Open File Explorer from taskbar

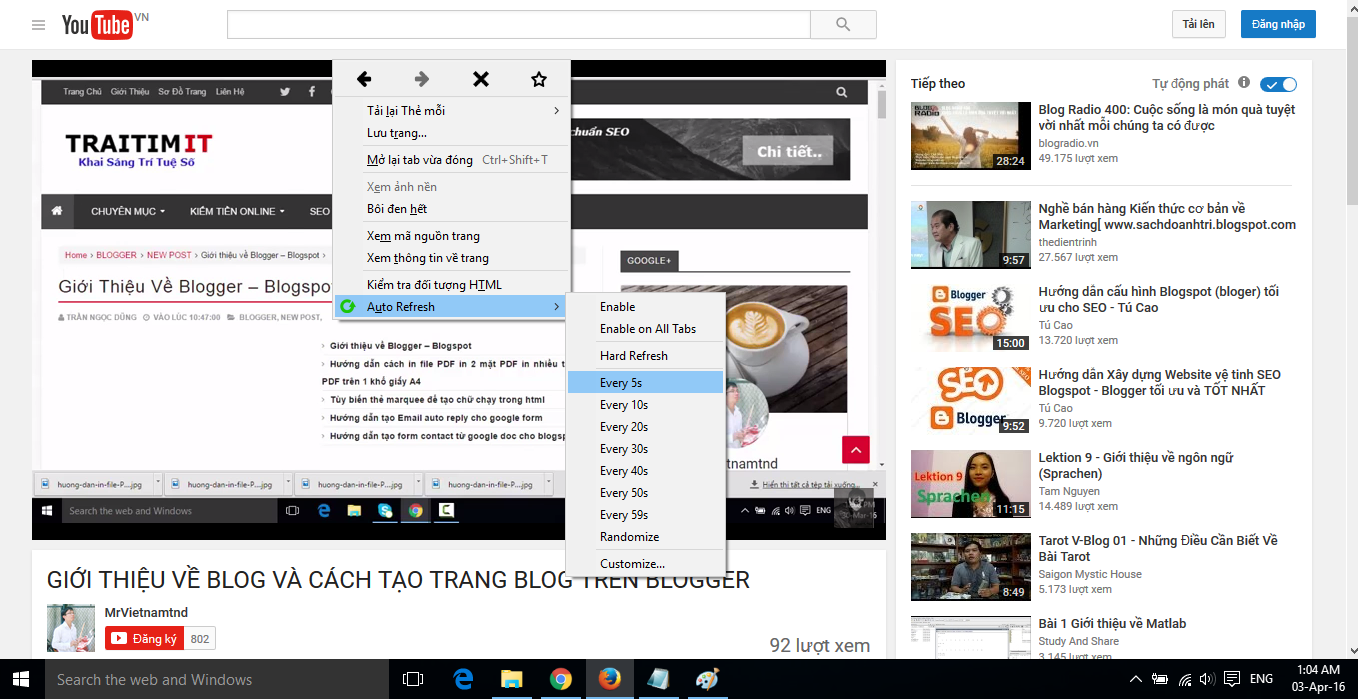click(x=512, y=679)
